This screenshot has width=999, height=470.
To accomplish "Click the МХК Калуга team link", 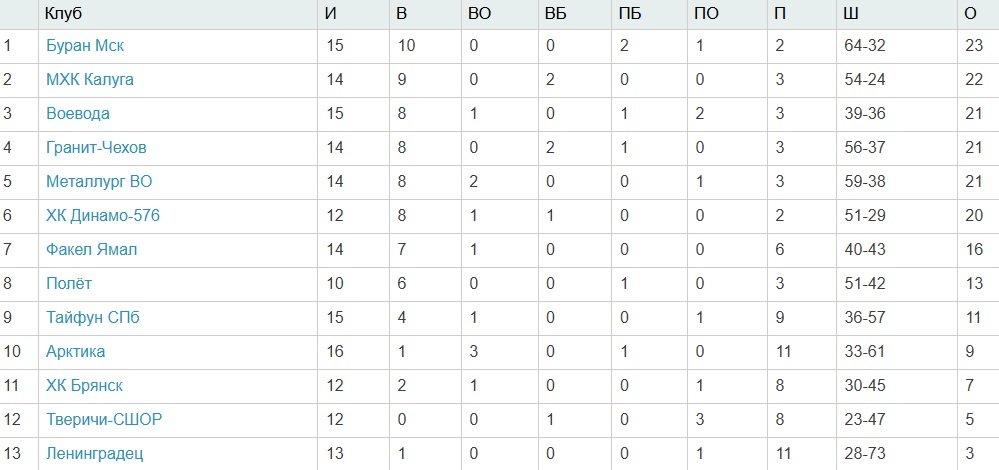I will [x=90, y=79].
